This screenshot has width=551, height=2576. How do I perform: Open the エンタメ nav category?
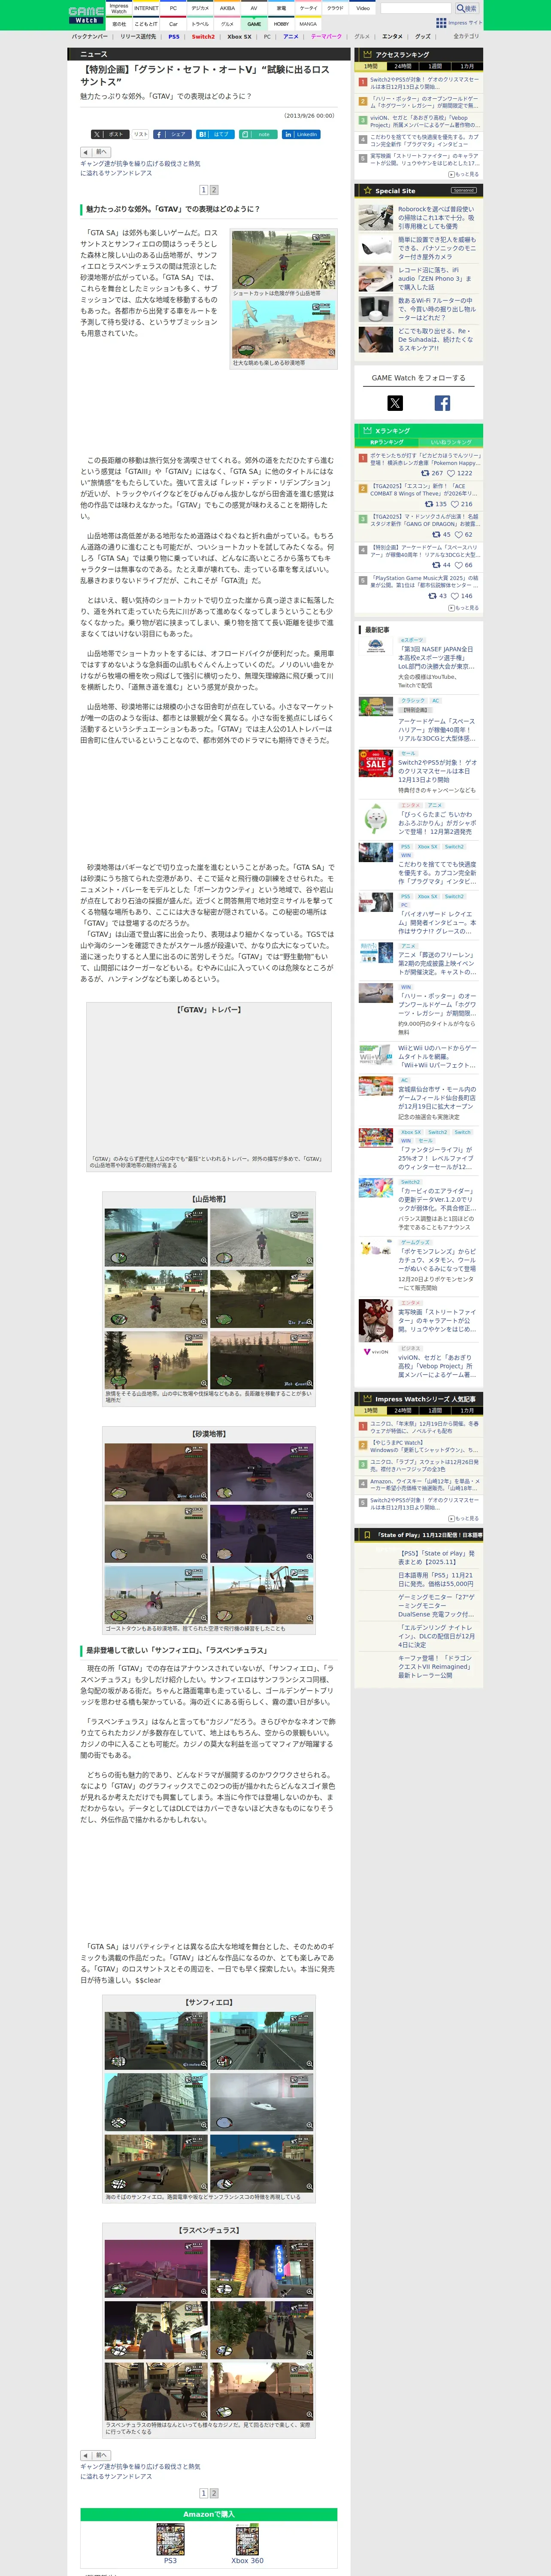point(392,36)
